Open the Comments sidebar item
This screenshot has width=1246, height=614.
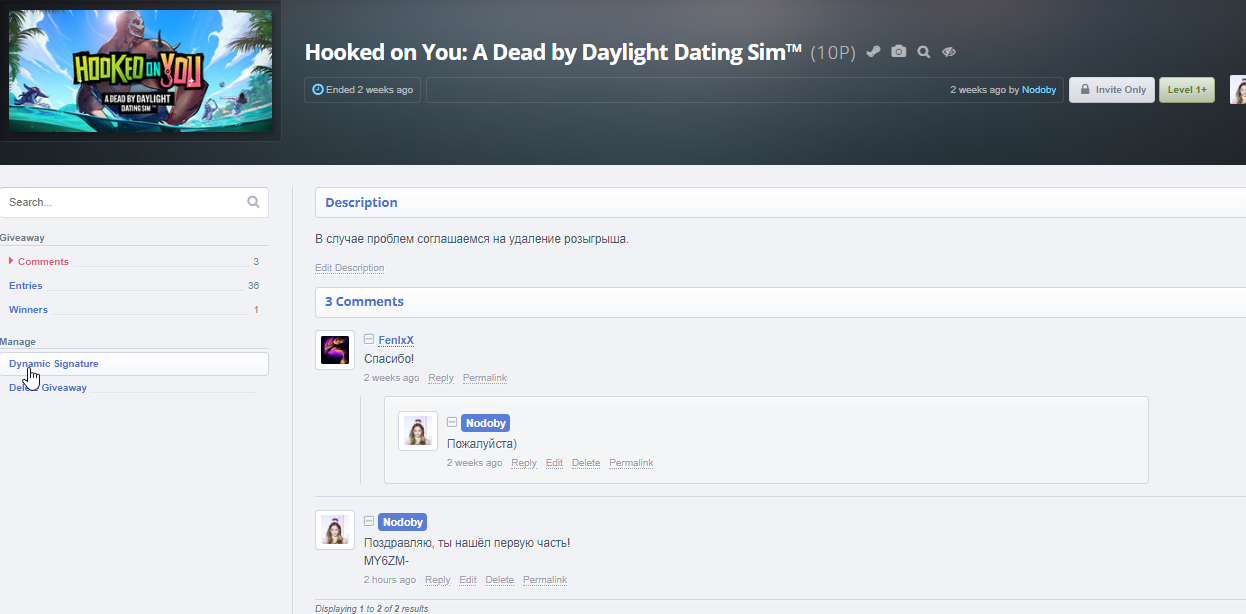134,262
